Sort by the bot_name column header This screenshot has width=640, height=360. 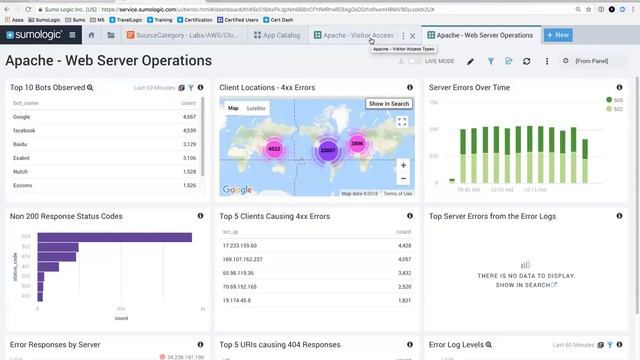[x=26, y=103]
